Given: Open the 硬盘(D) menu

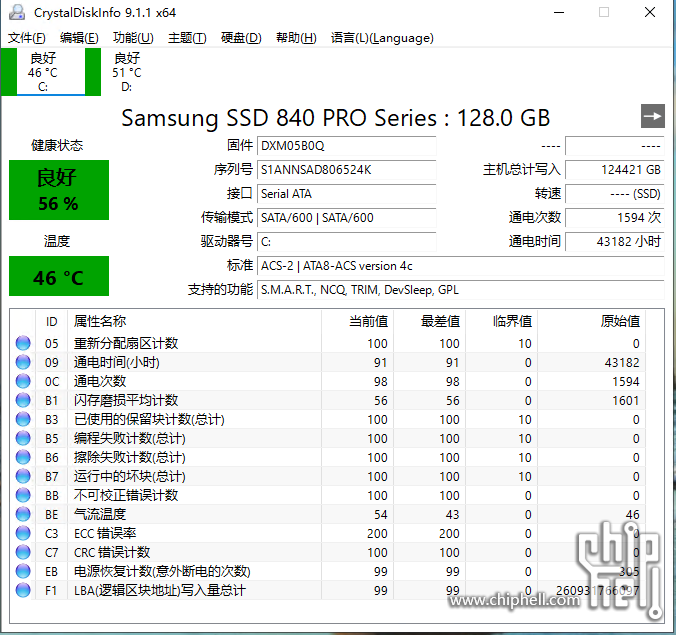Looking at the screenshot, I should (241, 38).
